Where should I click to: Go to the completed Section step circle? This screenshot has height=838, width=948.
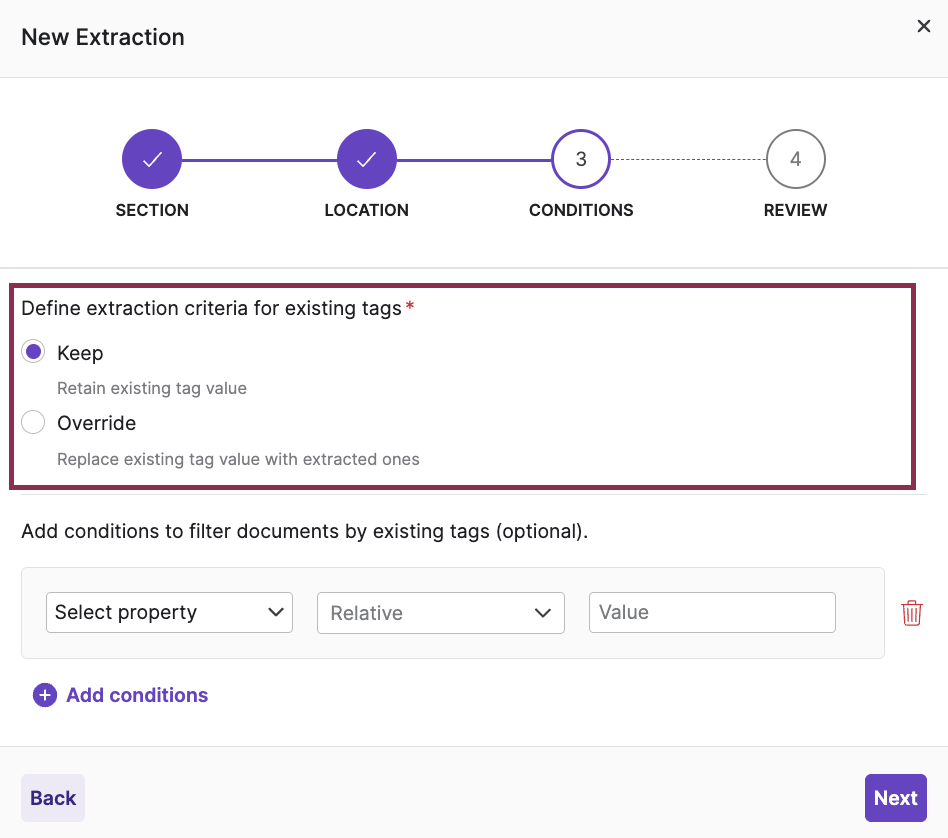[x=152, y=159]
